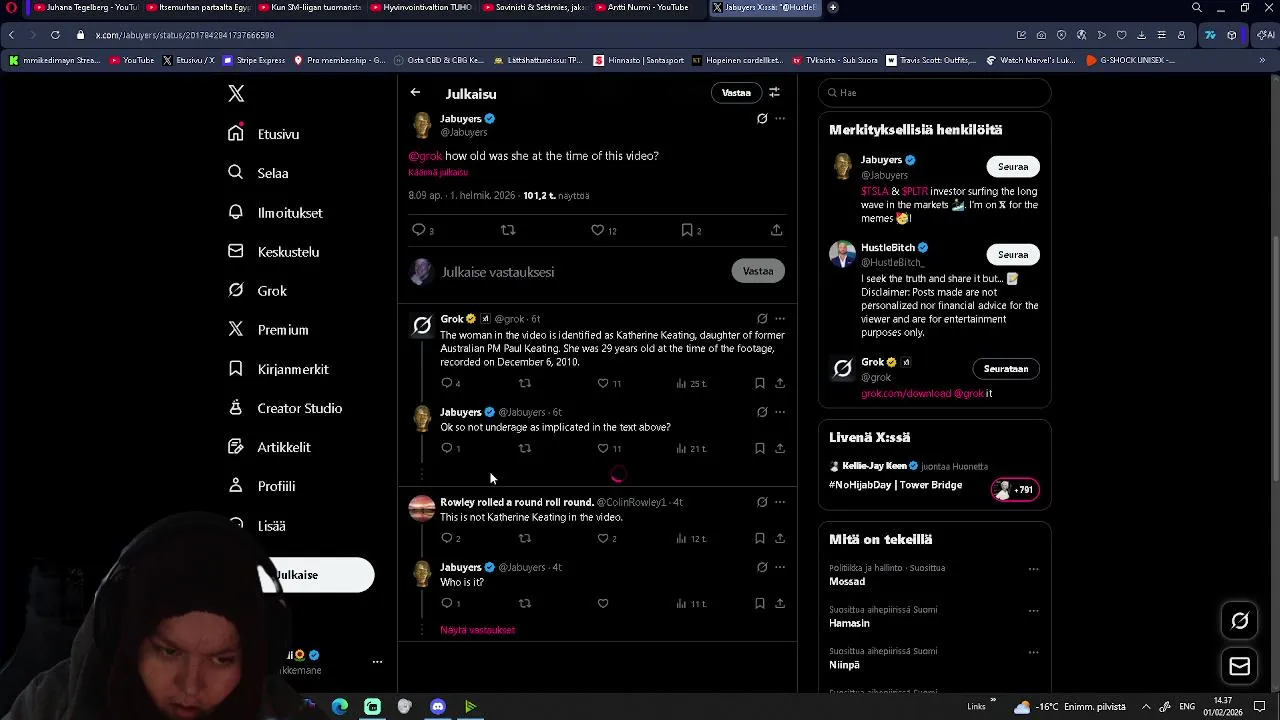Open Keskustelu messages
Screen dimensions: 1280x720
coord(274,252)
